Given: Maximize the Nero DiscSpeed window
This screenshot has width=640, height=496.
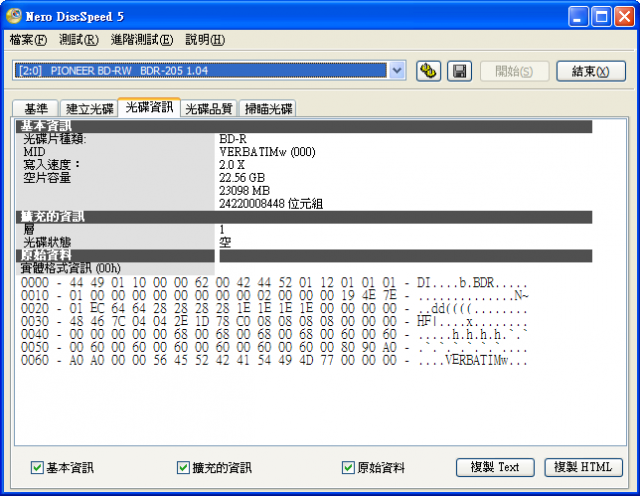Looking at the screenshot, I should (601, 17).
